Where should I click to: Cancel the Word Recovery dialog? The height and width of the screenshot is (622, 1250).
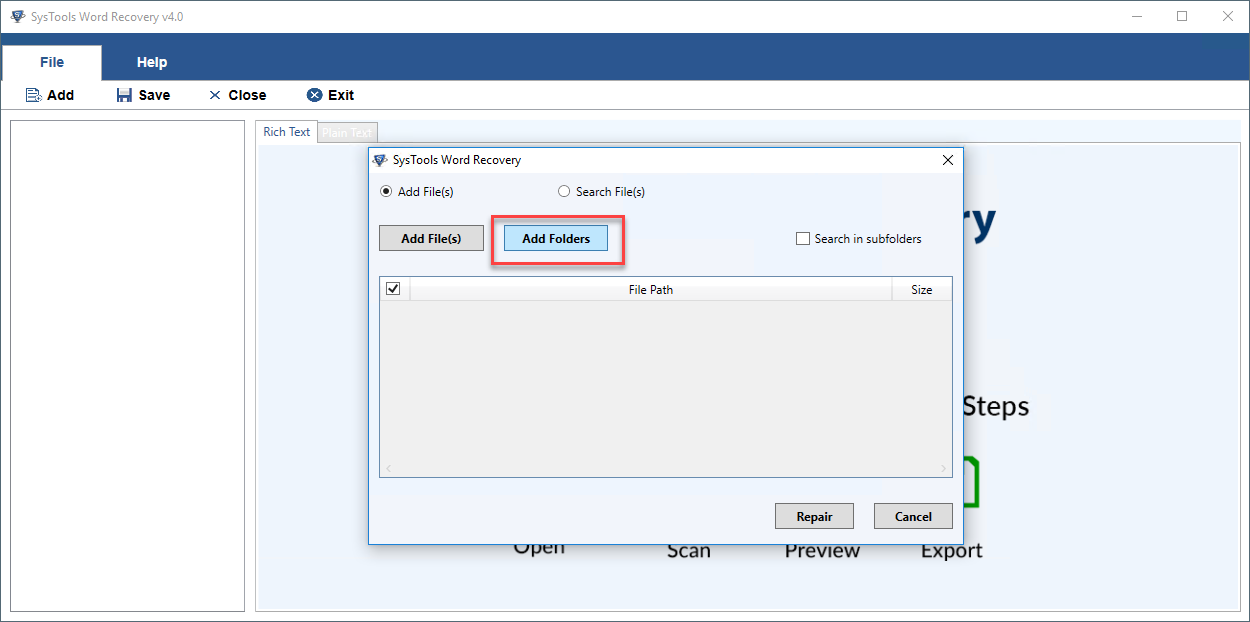click(x=913, y=516)
